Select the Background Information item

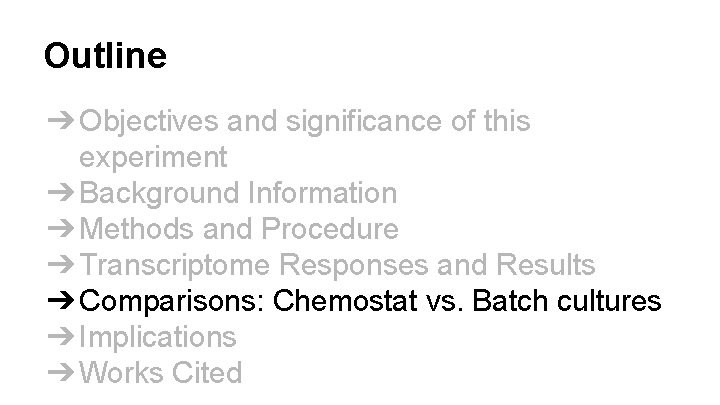click(x=238, y=192)
